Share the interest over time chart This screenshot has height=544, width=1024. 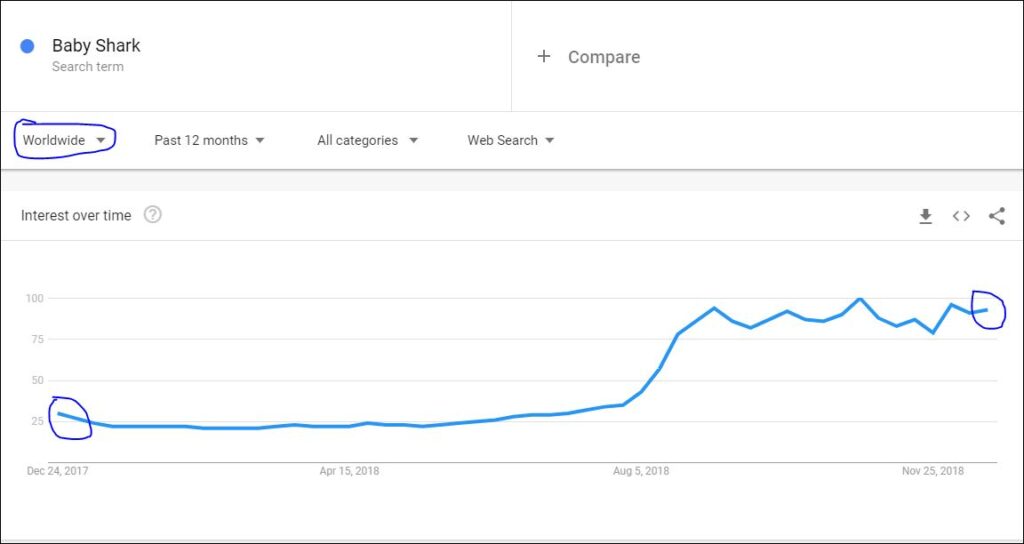[x=996, y=216]
